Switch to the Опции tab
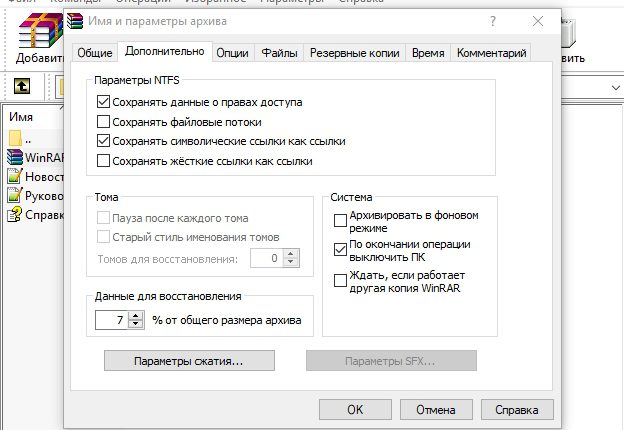The width and height of the screenshot is (624, 430). click(x=232, y=53)
